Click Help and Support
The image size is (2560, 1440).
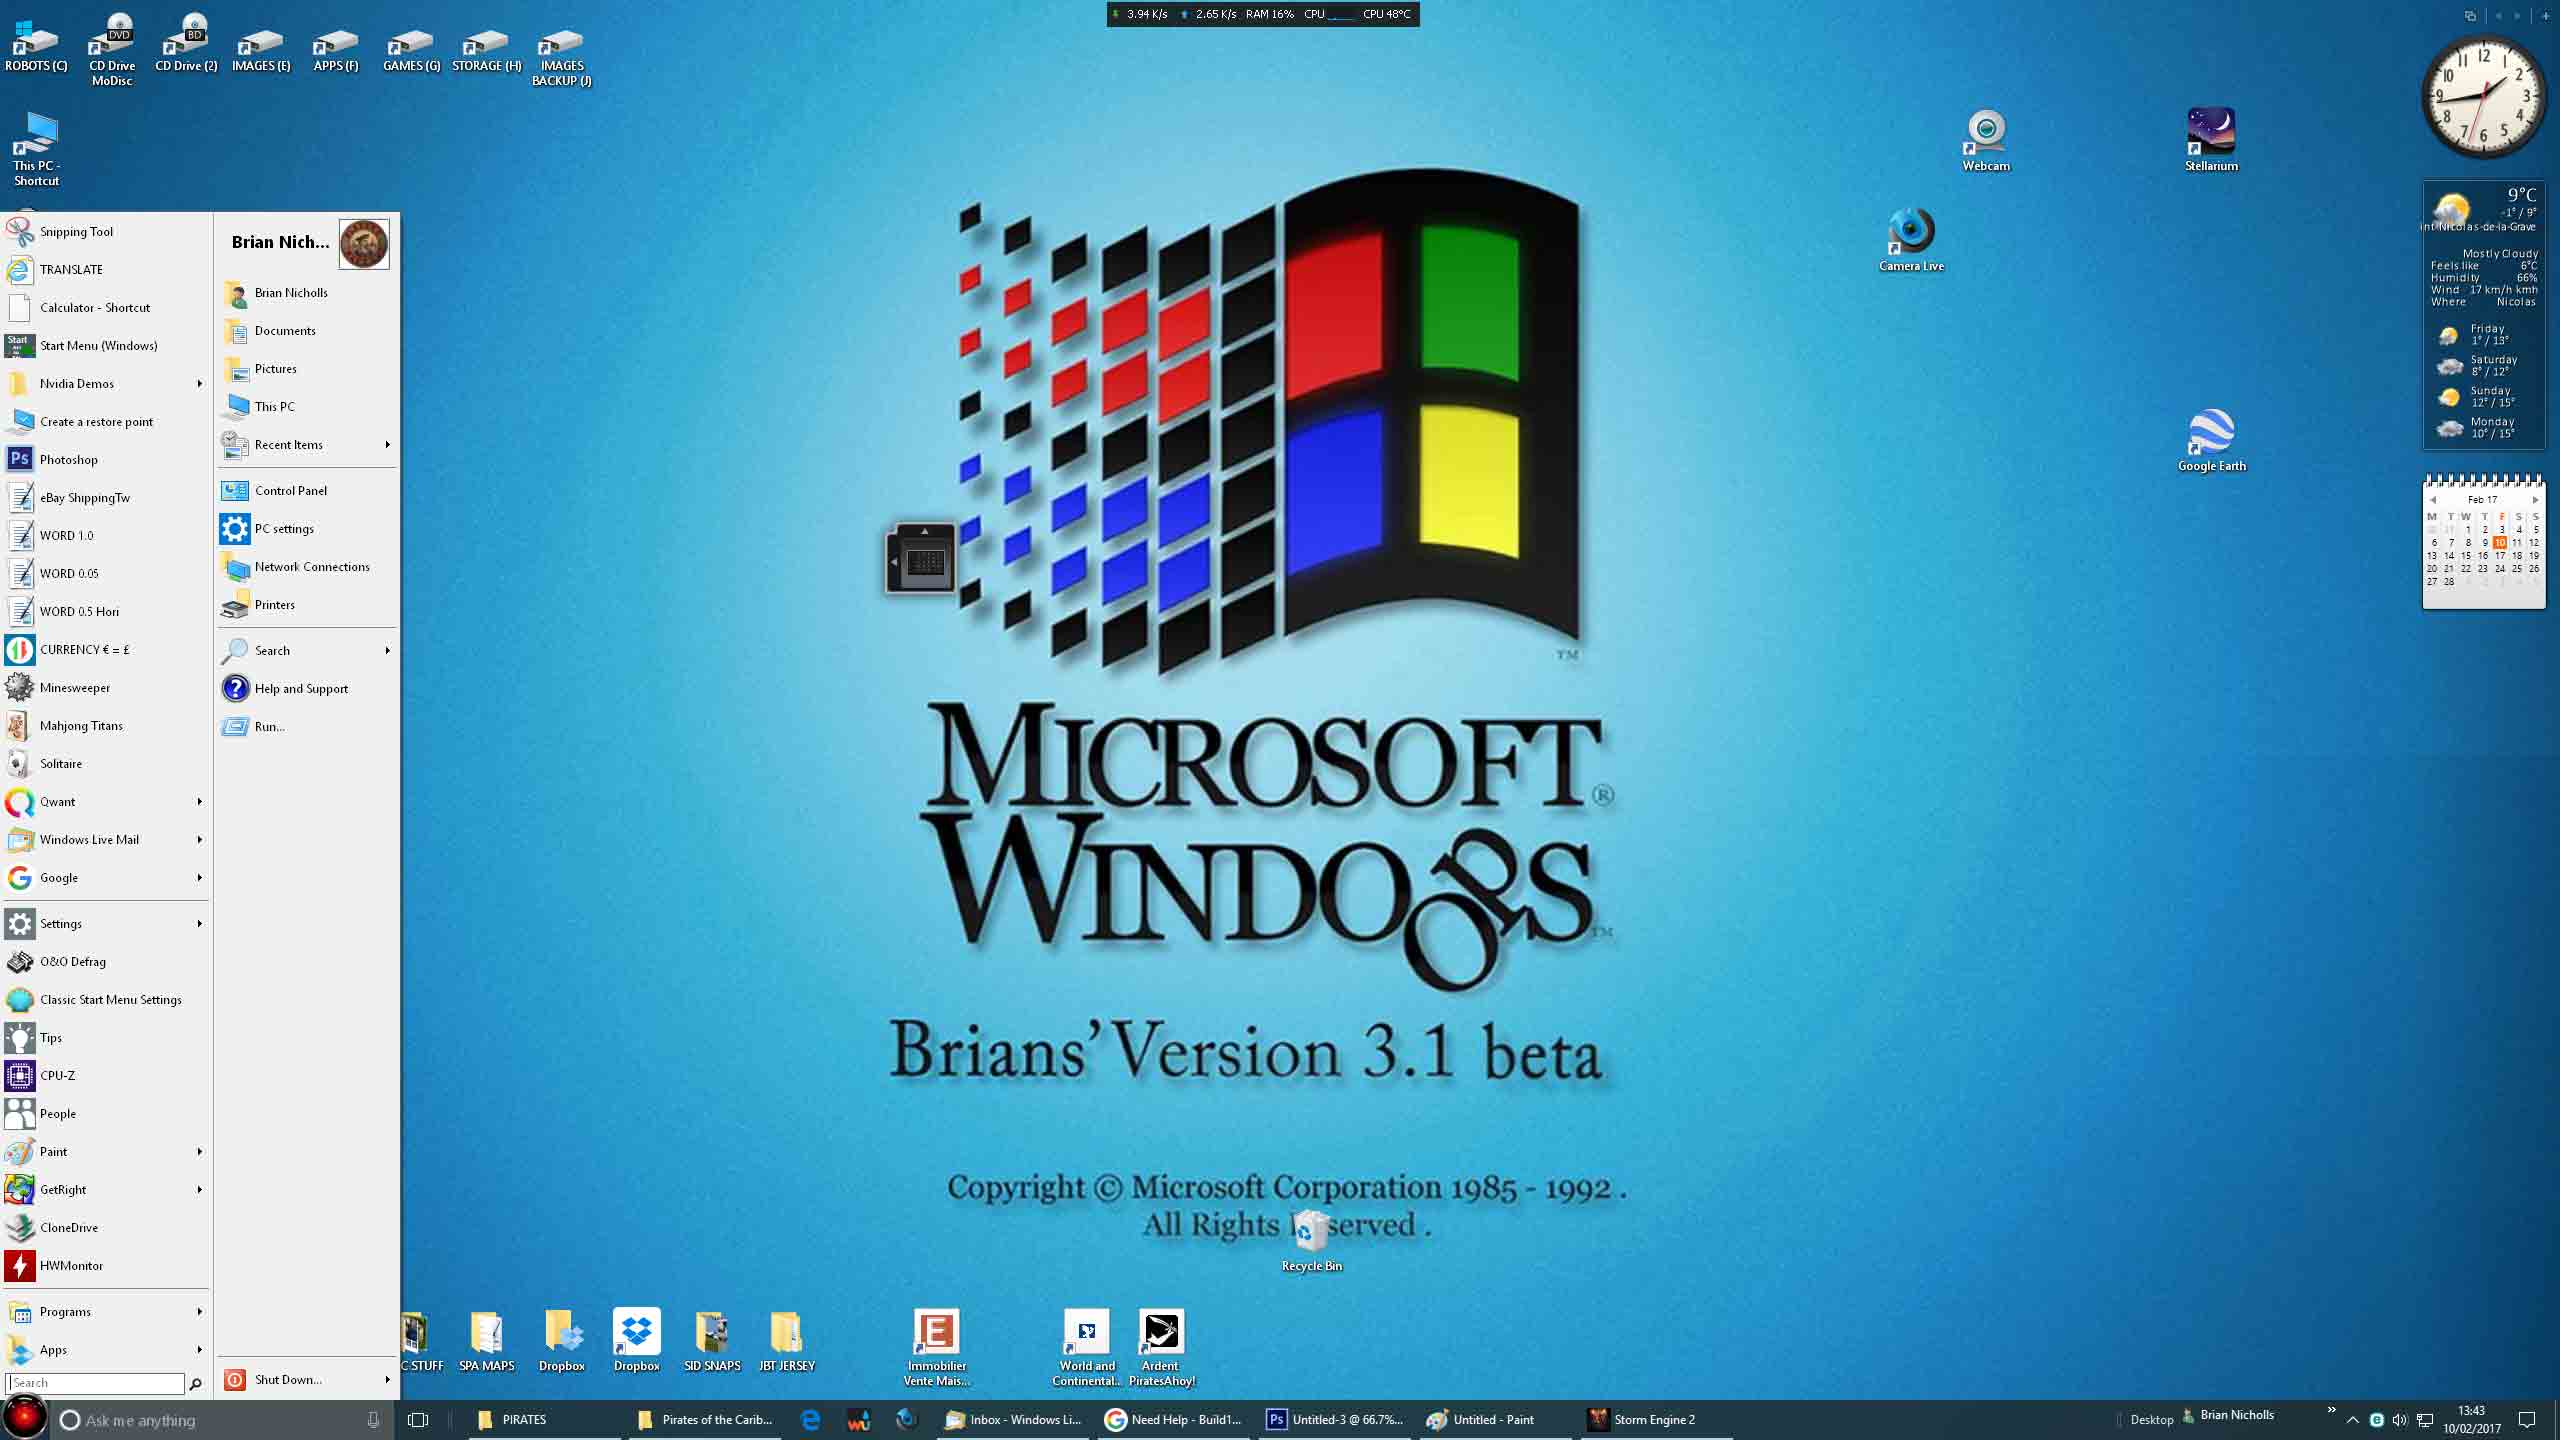pos(307,688)
